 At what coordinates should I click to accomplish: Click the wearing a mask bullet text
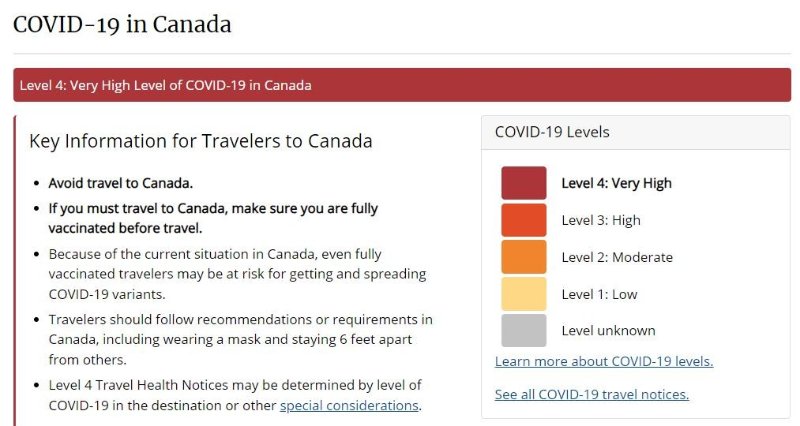[x=240, y=339]
